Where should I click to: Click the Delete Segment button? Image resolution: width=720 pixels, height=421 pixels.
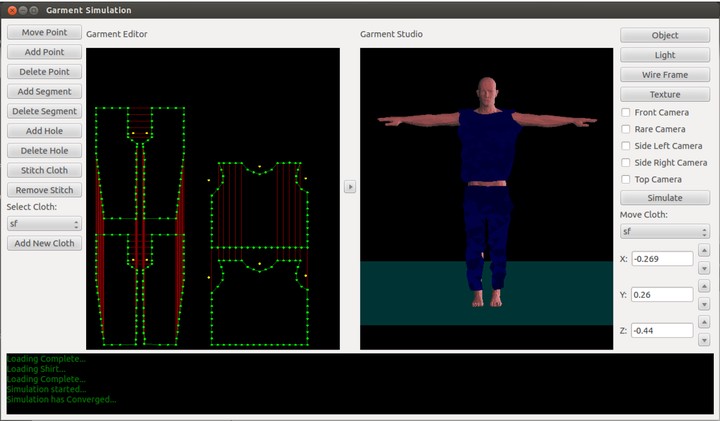pos(45,112)
